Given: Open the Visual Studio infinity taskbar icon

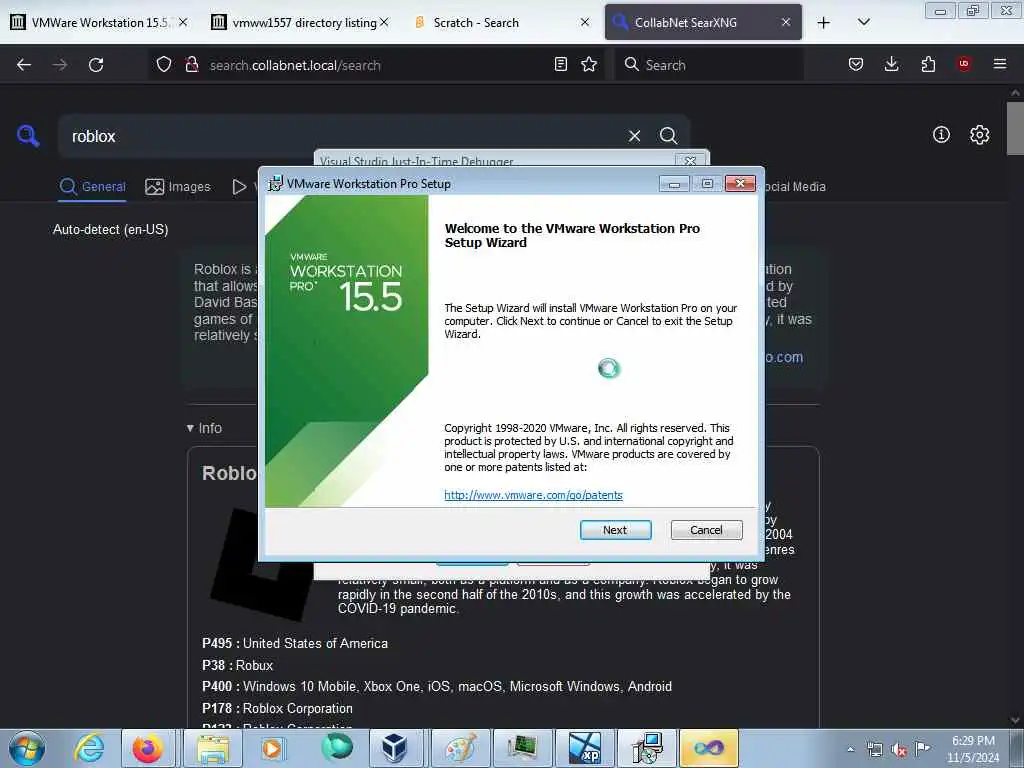Looking at the screenshot, I should pyautogui.click(x=709, y=748).
